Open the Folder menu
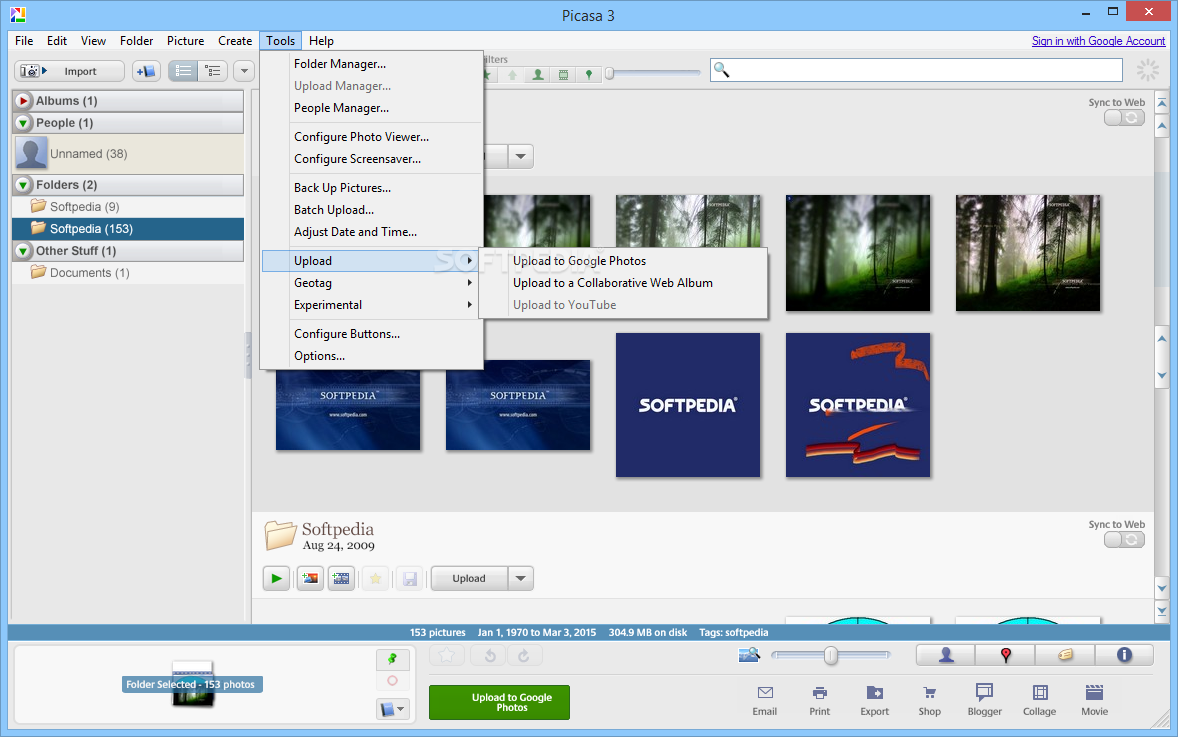1178x737 pixels. 136,41
